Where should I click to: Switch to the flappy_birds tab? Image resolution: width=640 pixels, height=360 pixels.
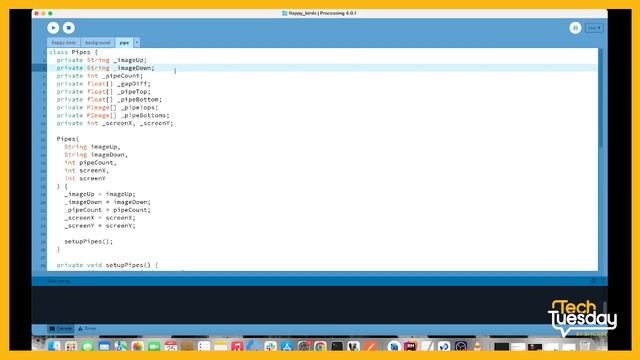64,42
